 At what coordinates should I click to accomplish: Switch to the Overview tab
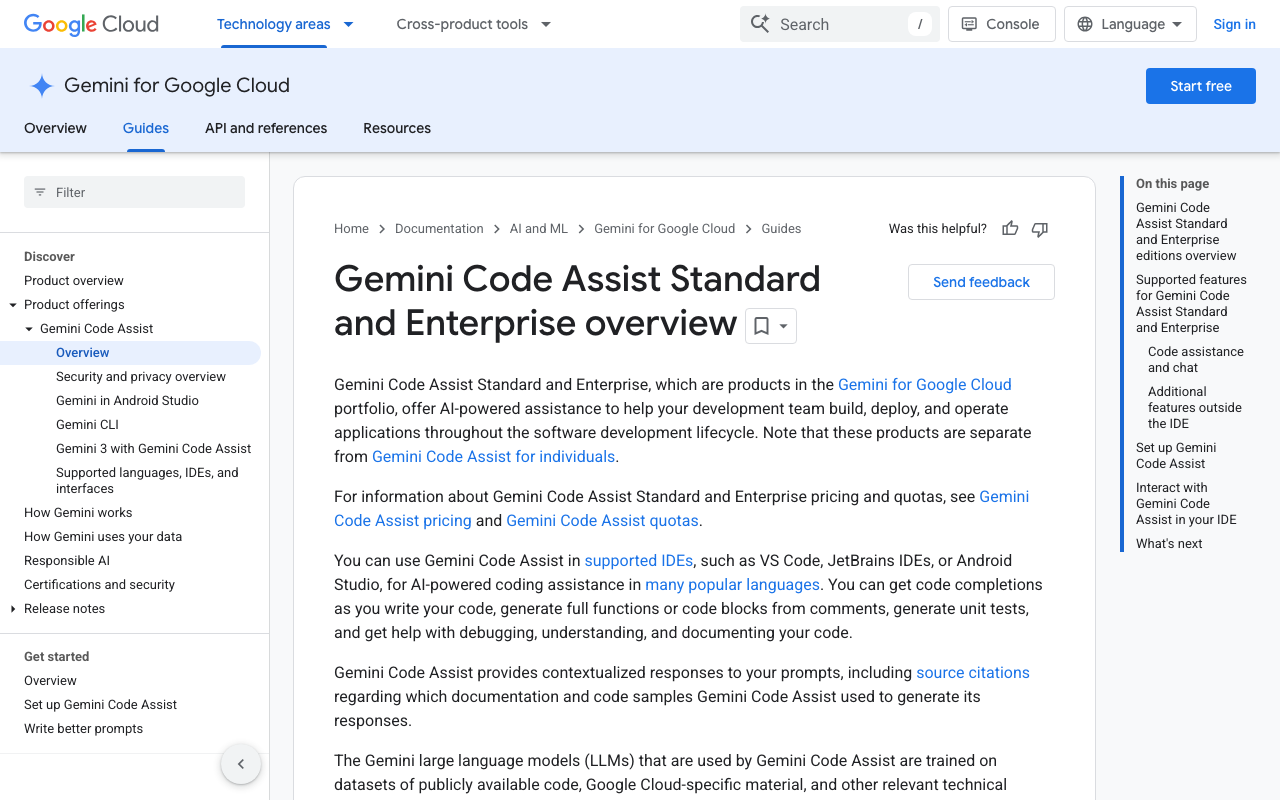click(x=55, y=128)
